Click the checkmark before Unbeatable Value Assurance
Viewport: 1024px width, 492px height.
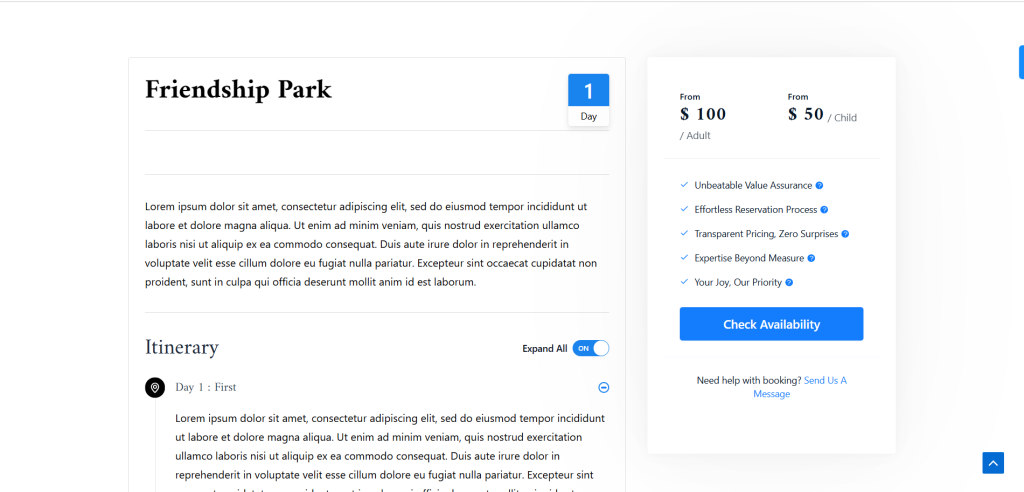(x=684, y=185)
